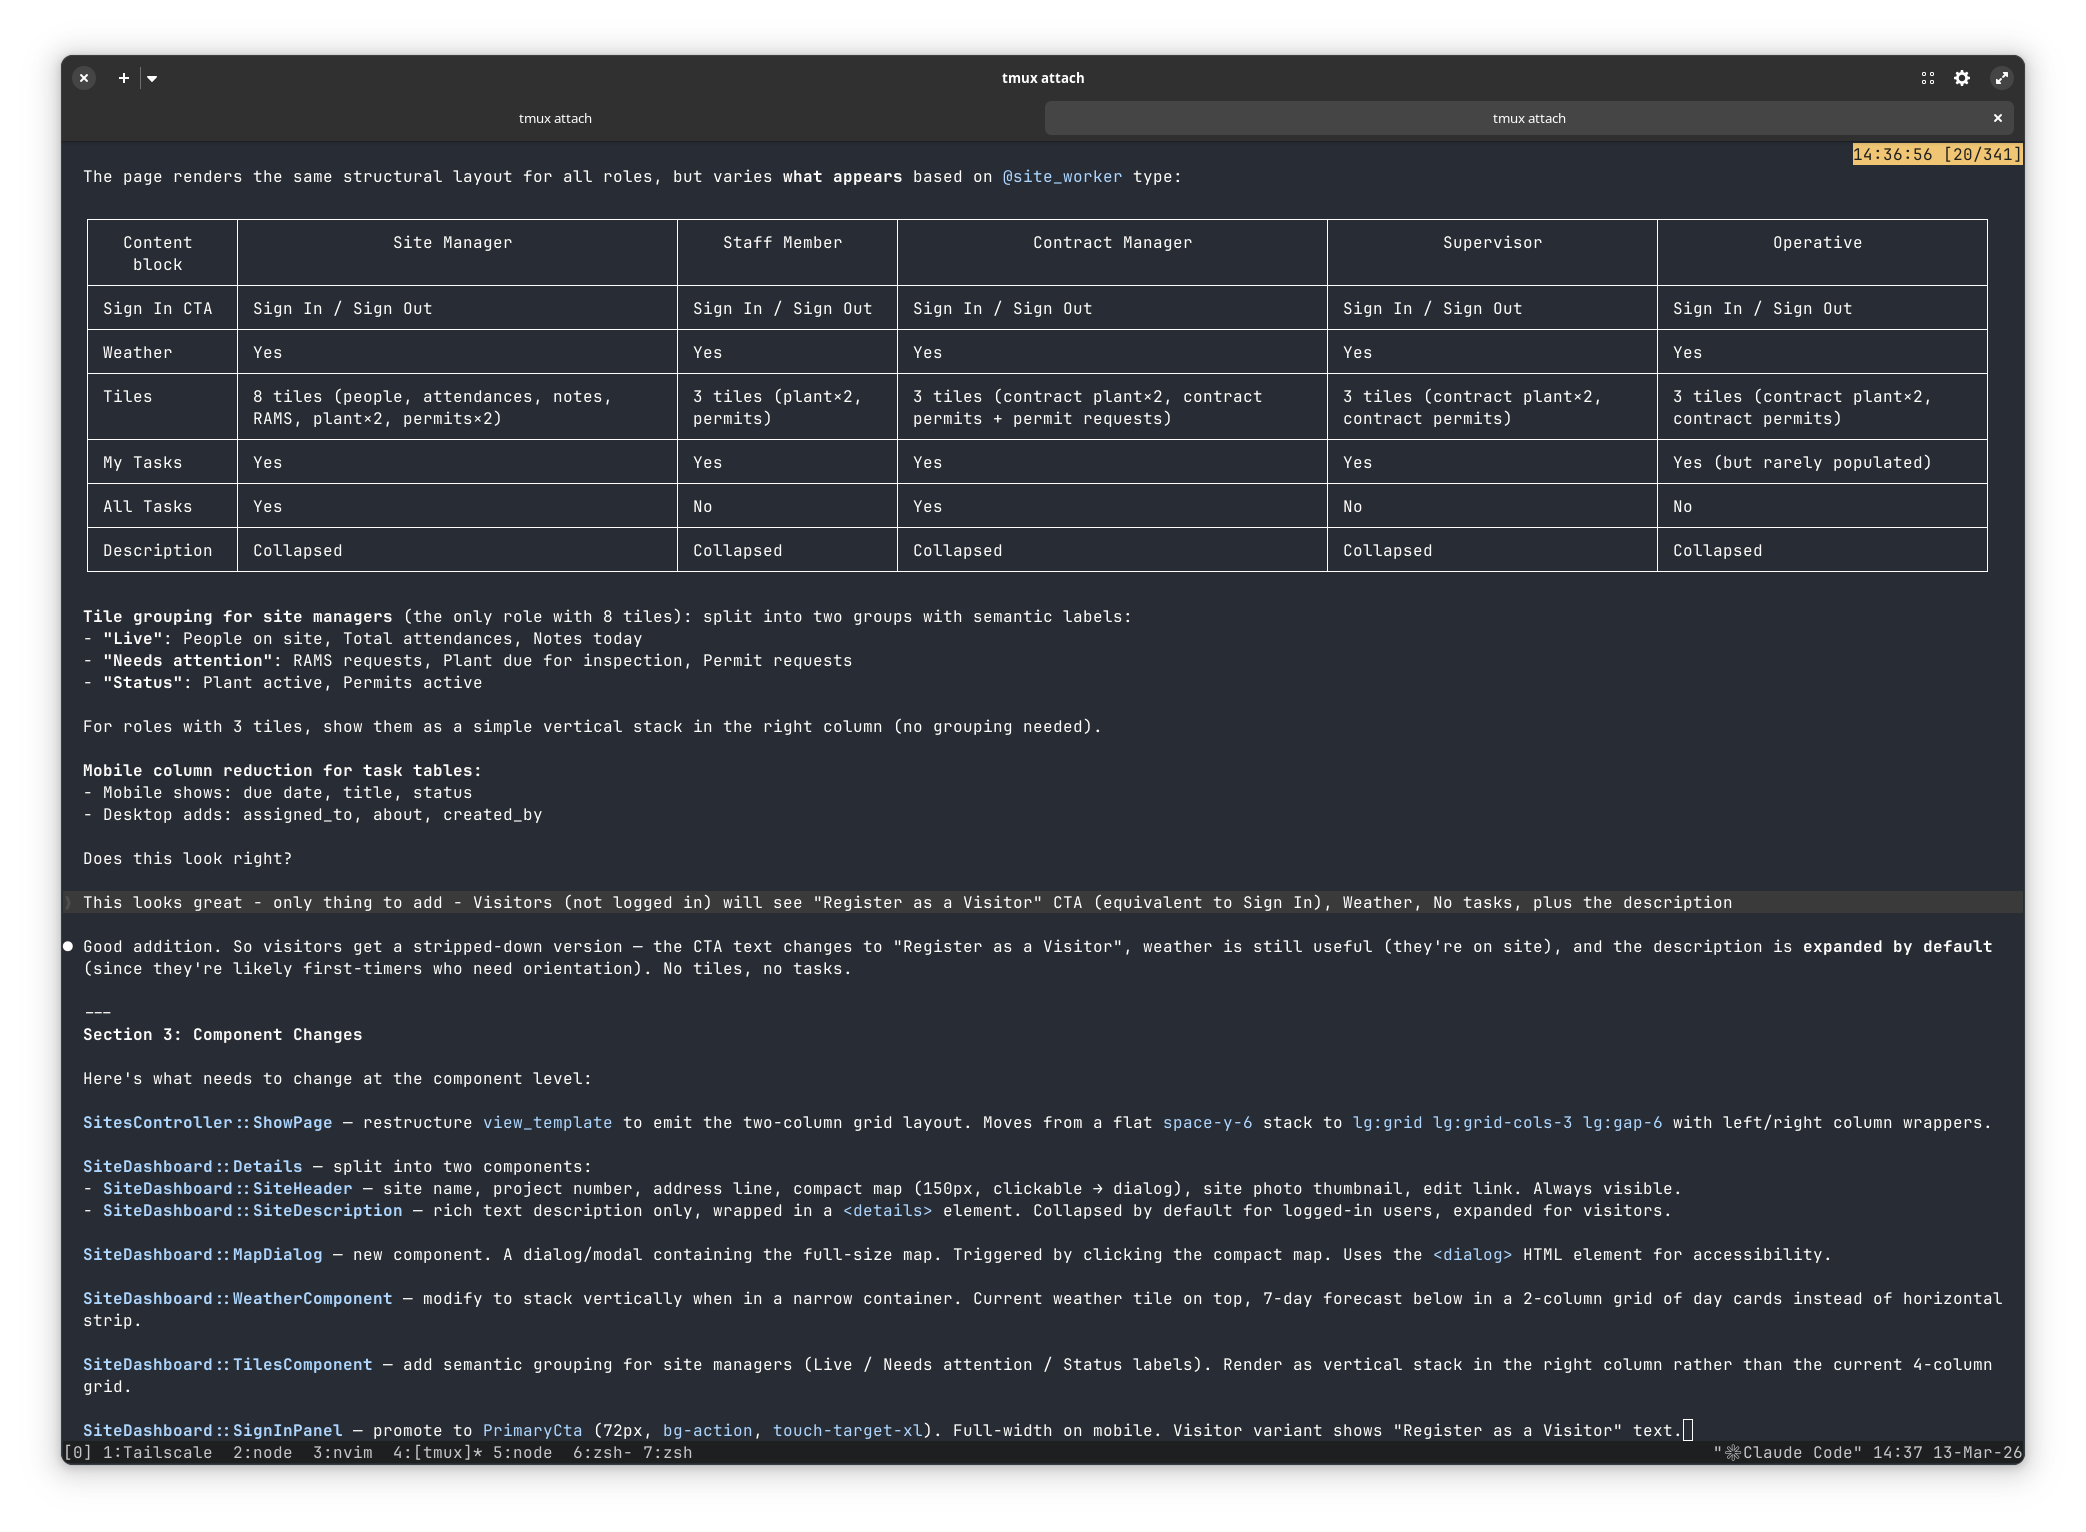Viewport: 2086px width, 1532px height.
Task: Click the circled X icon at top left
Action: [x=84, y=78]
